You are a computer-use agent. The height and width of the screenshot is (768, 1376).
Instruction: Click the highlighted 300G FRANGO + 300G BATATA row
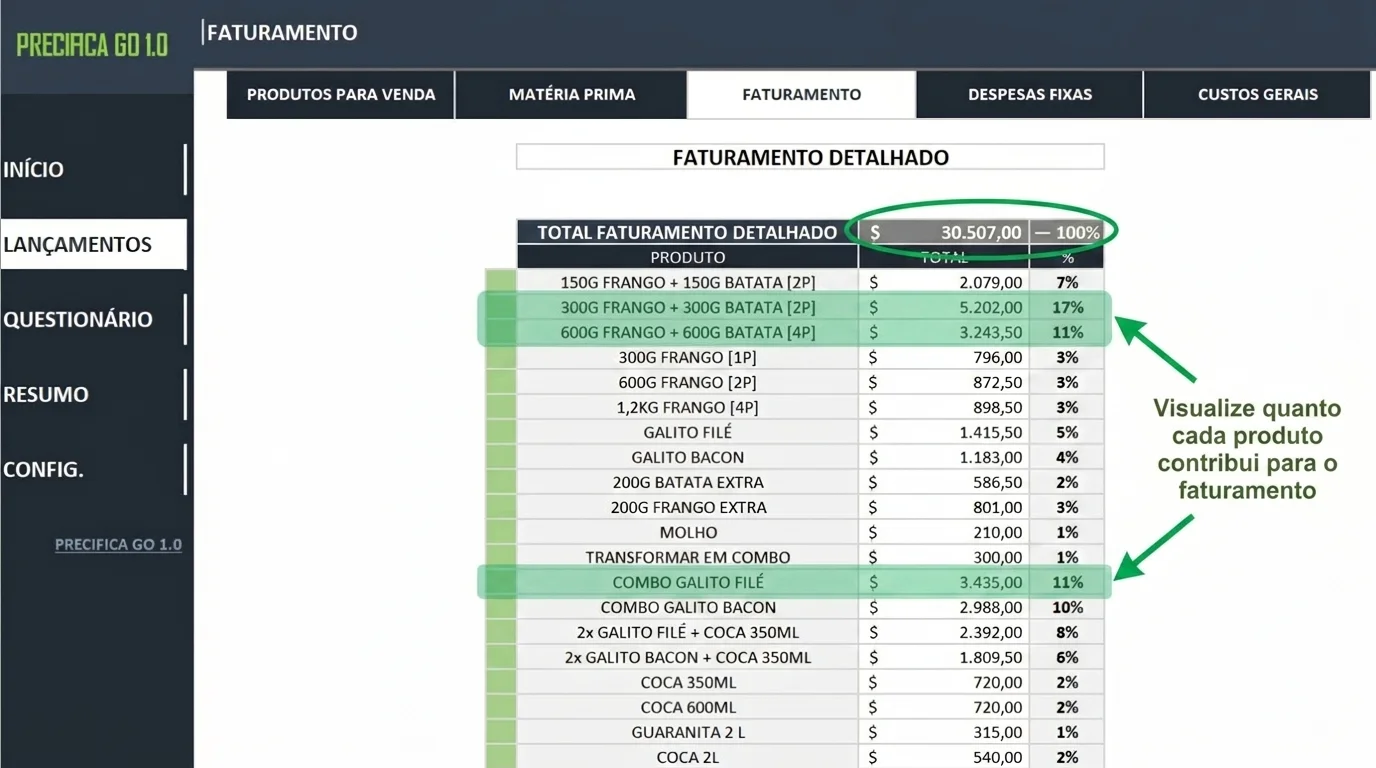(x=687, y=307)
